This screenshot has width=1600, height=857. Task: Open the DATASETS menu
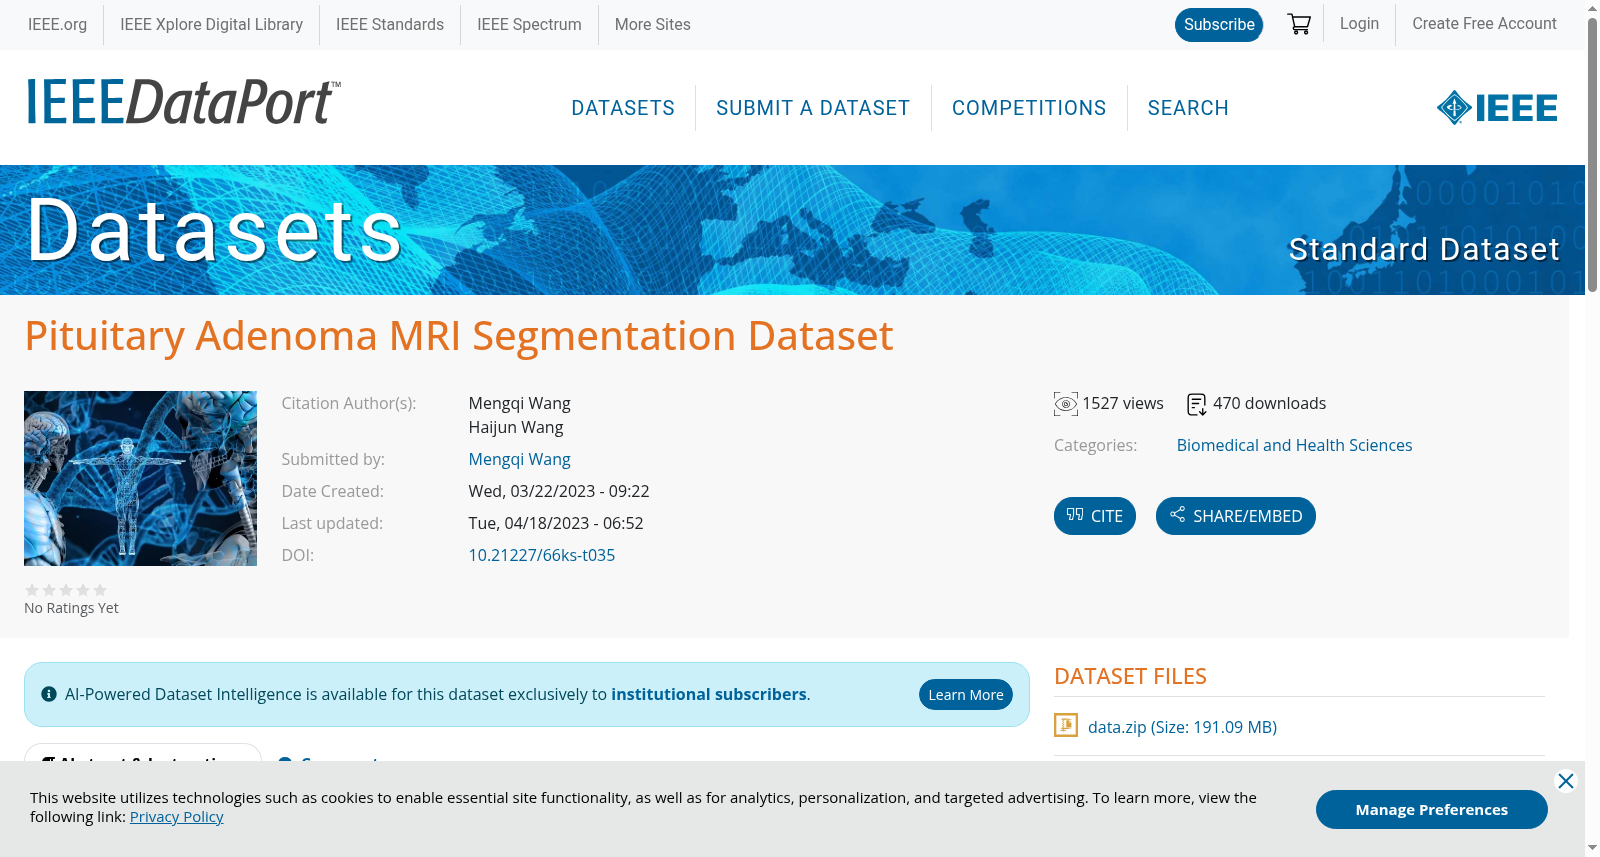tap(623, 108)
